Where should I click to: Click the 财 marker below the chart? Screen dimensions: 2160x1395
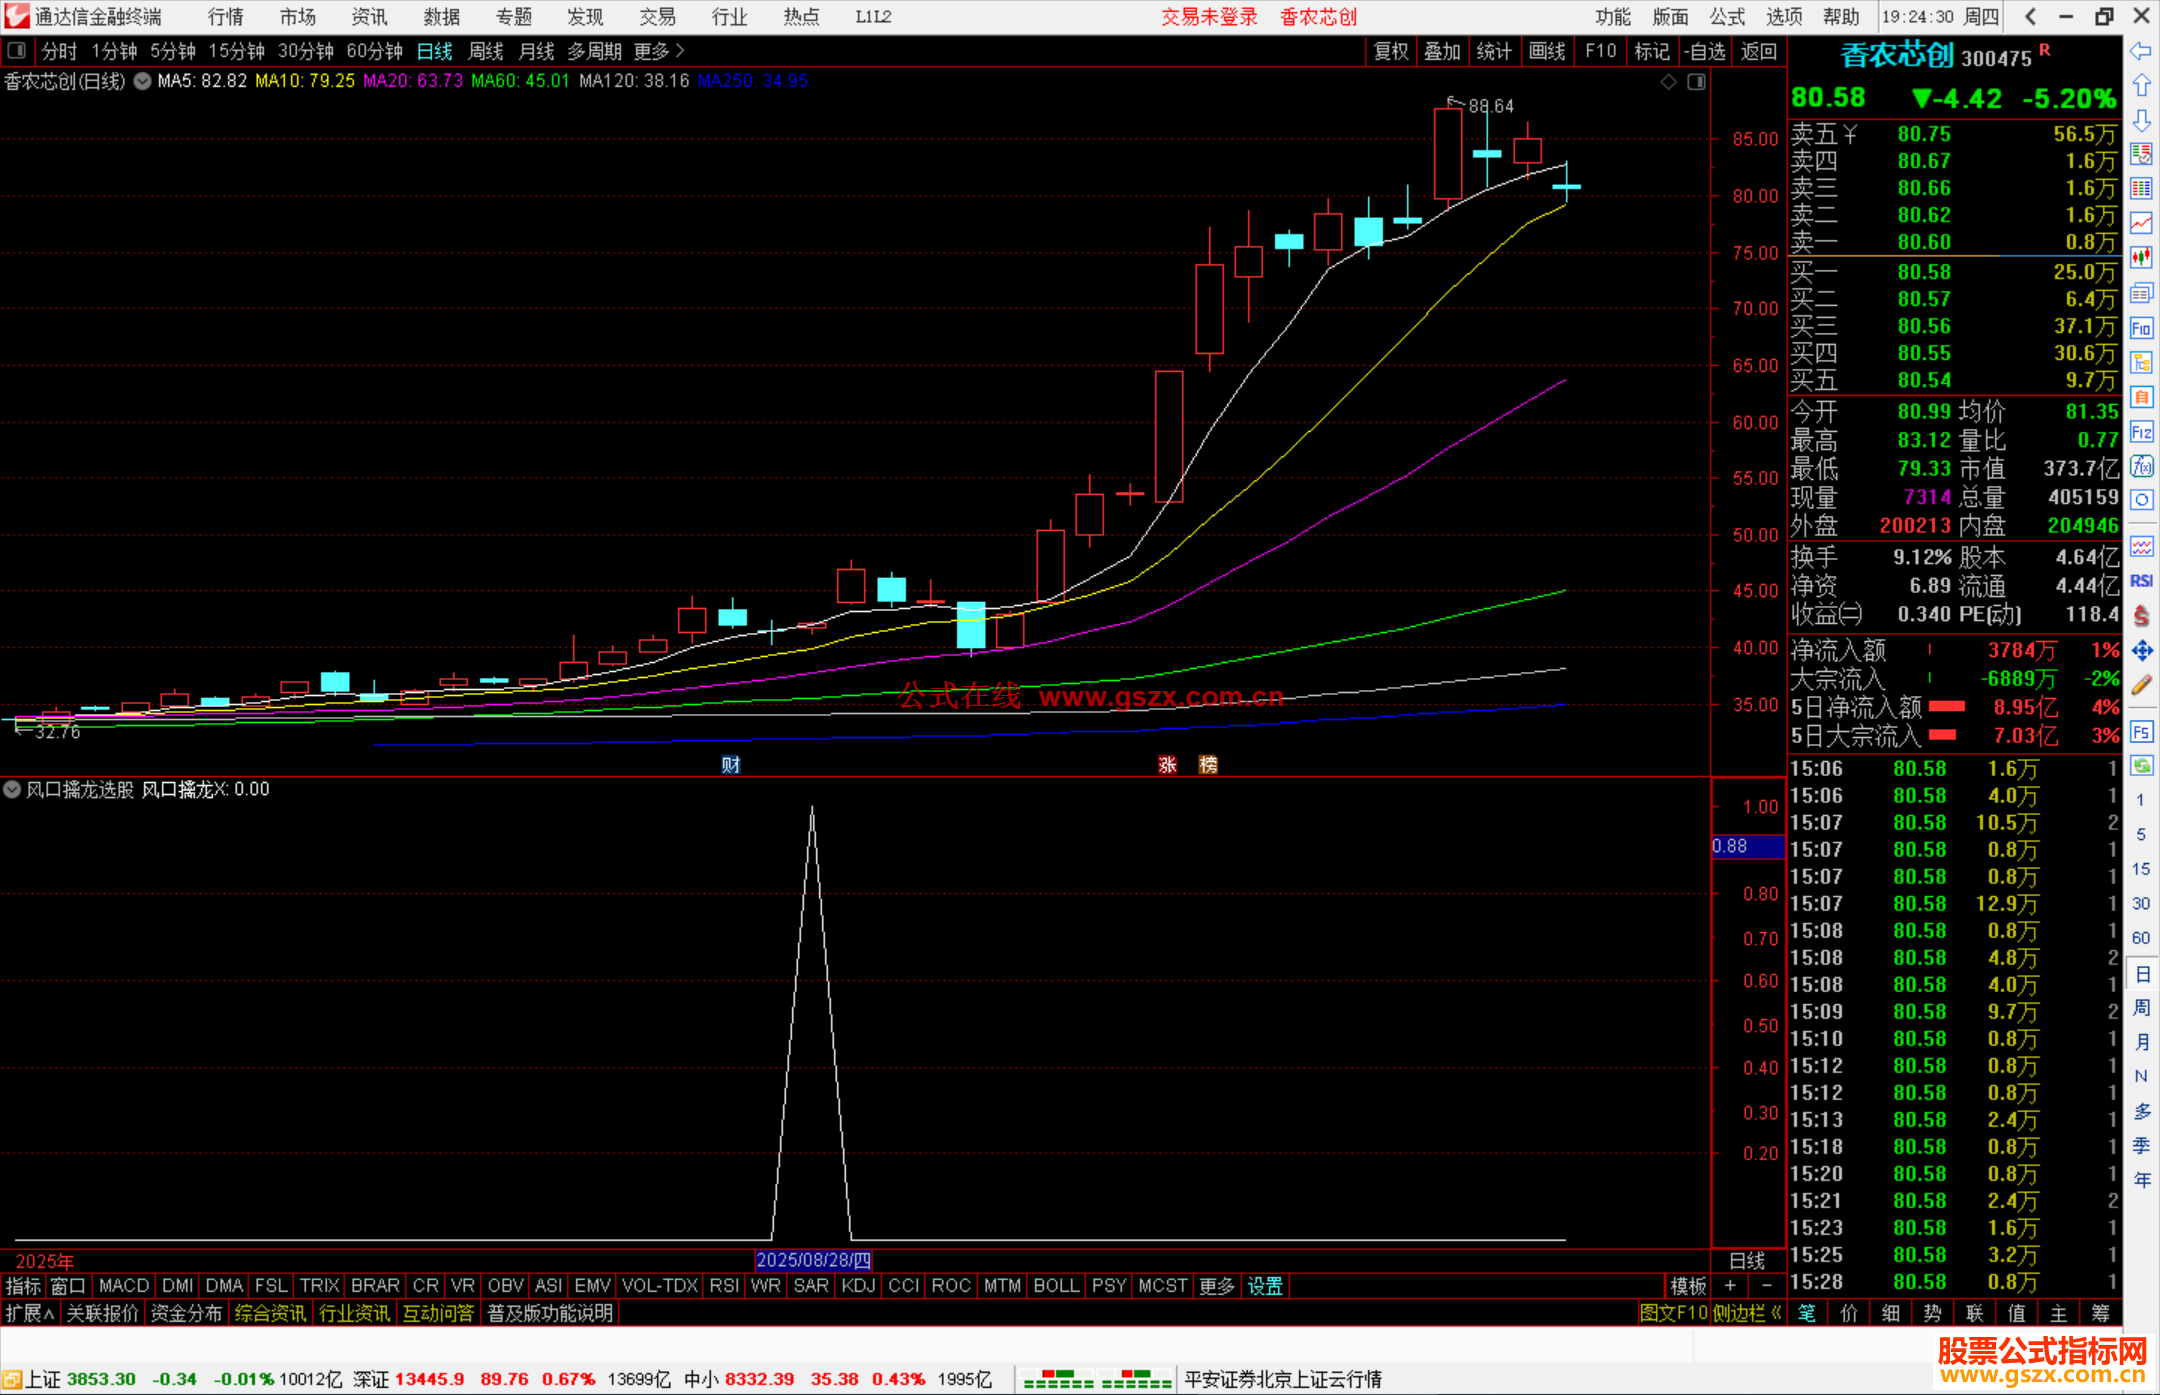[x=731, y=765]
